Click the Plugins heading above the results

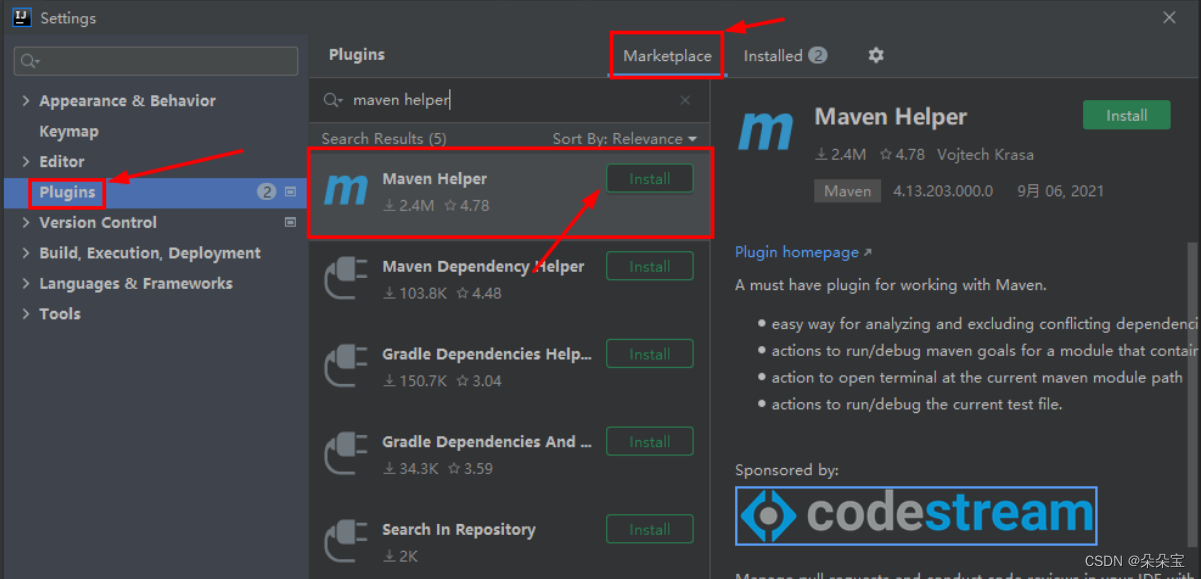click(x=357, y=55)
